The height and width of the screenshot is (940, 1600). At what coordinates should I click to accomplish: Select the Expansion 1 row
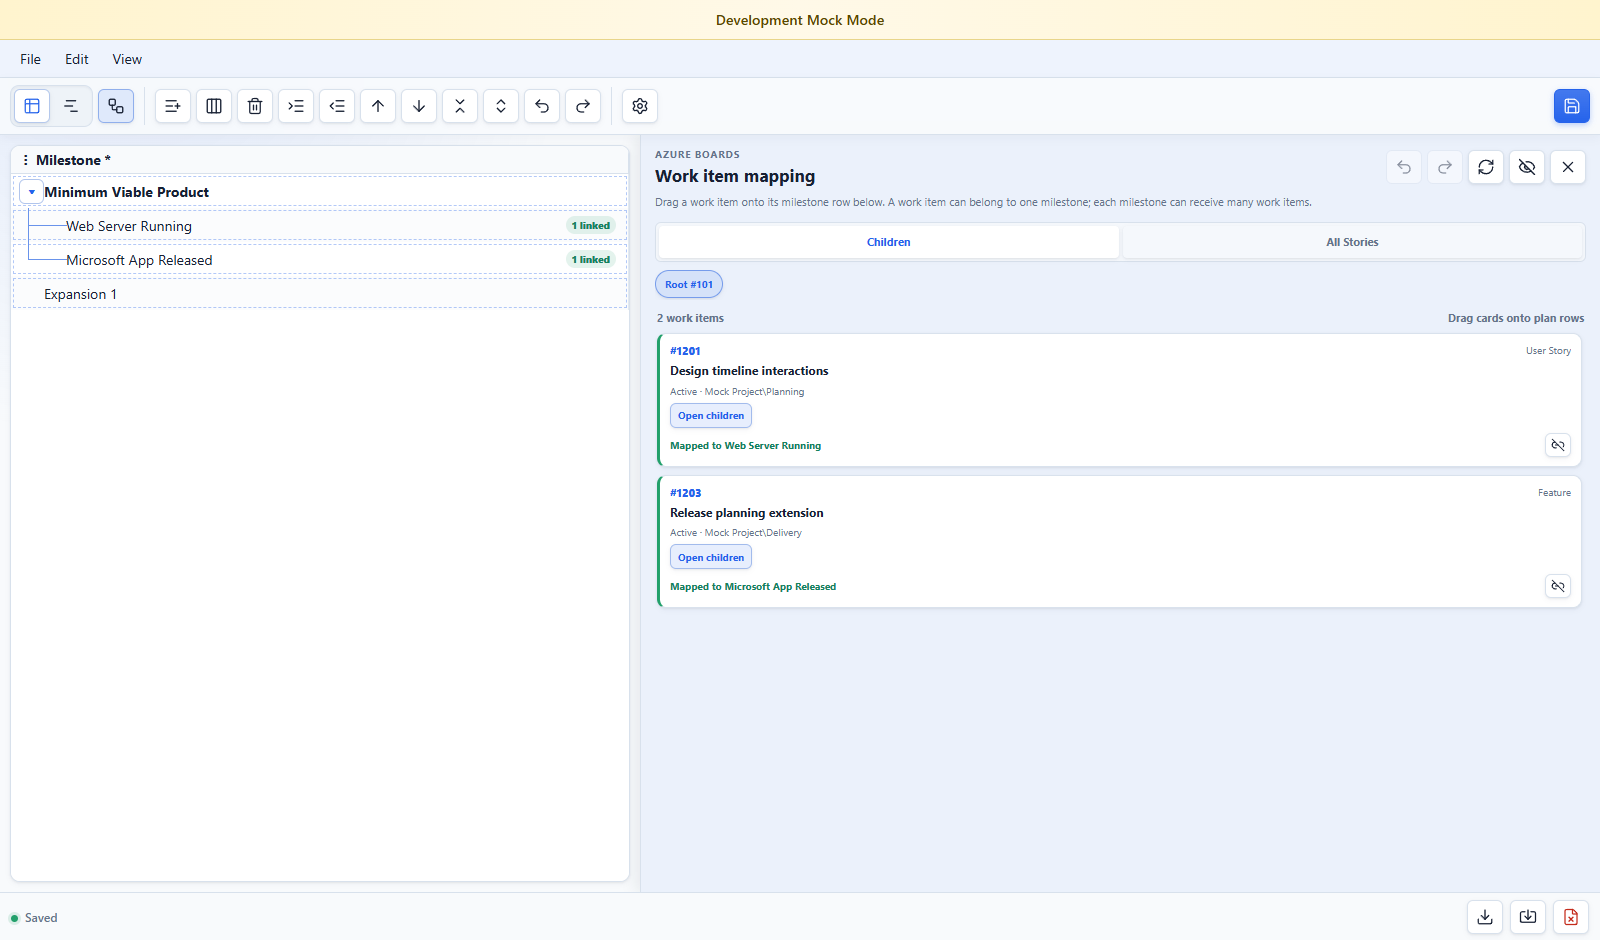tap(320, 294)
